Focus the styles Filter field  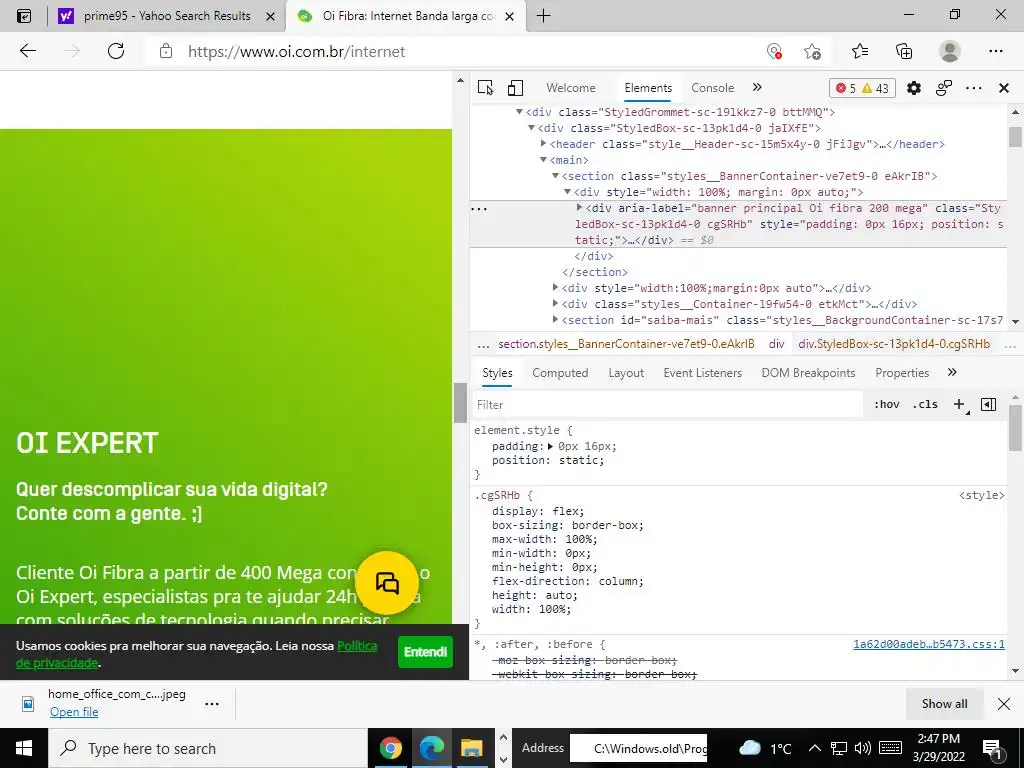click(667, 405)
